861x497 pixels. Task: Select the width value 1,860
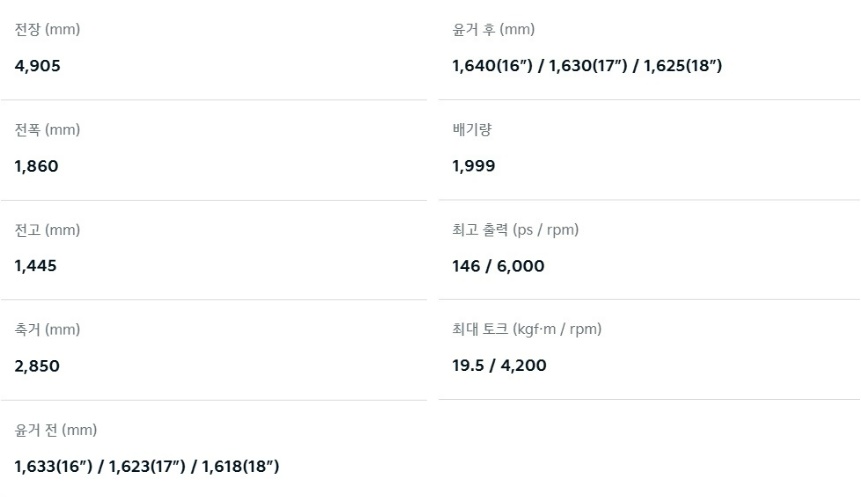[x=36, y=166]
